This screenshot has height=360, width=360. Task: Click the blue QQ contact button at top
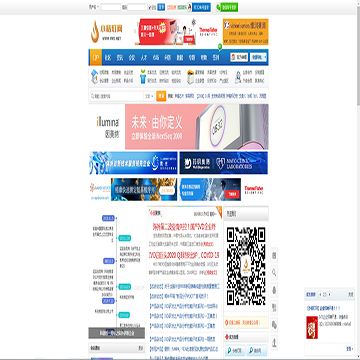199,7
